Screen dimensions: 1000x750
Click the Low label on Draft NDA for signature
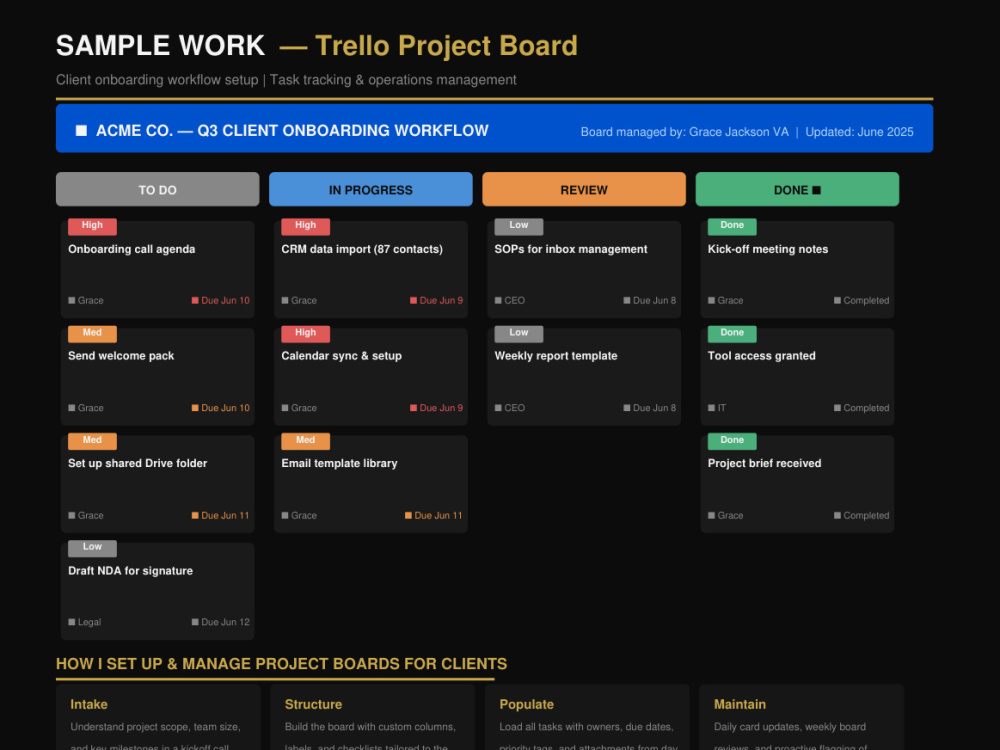click(x=92, y=547)
